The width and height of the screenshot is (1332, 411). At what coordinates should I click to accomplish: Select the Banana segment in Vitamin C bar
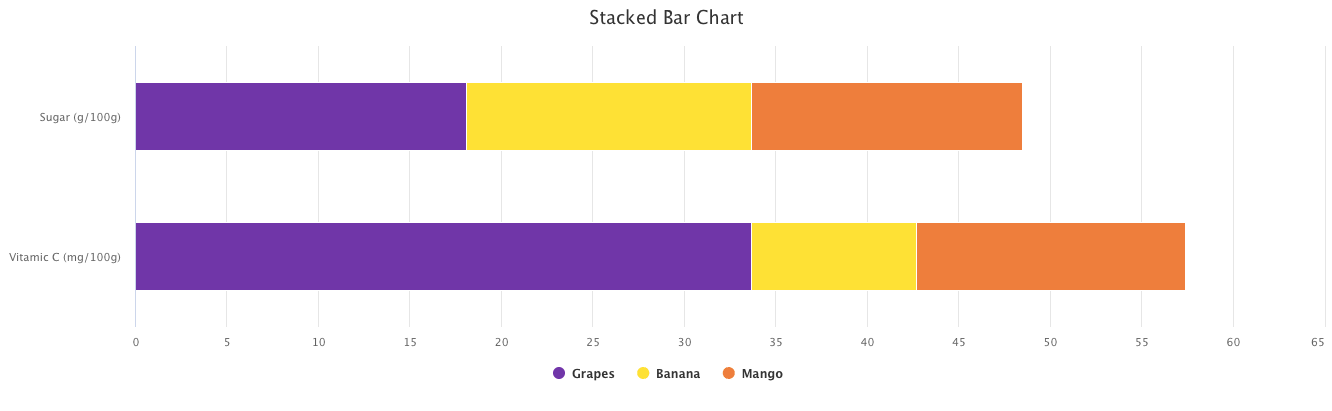(x=834, y=257)
